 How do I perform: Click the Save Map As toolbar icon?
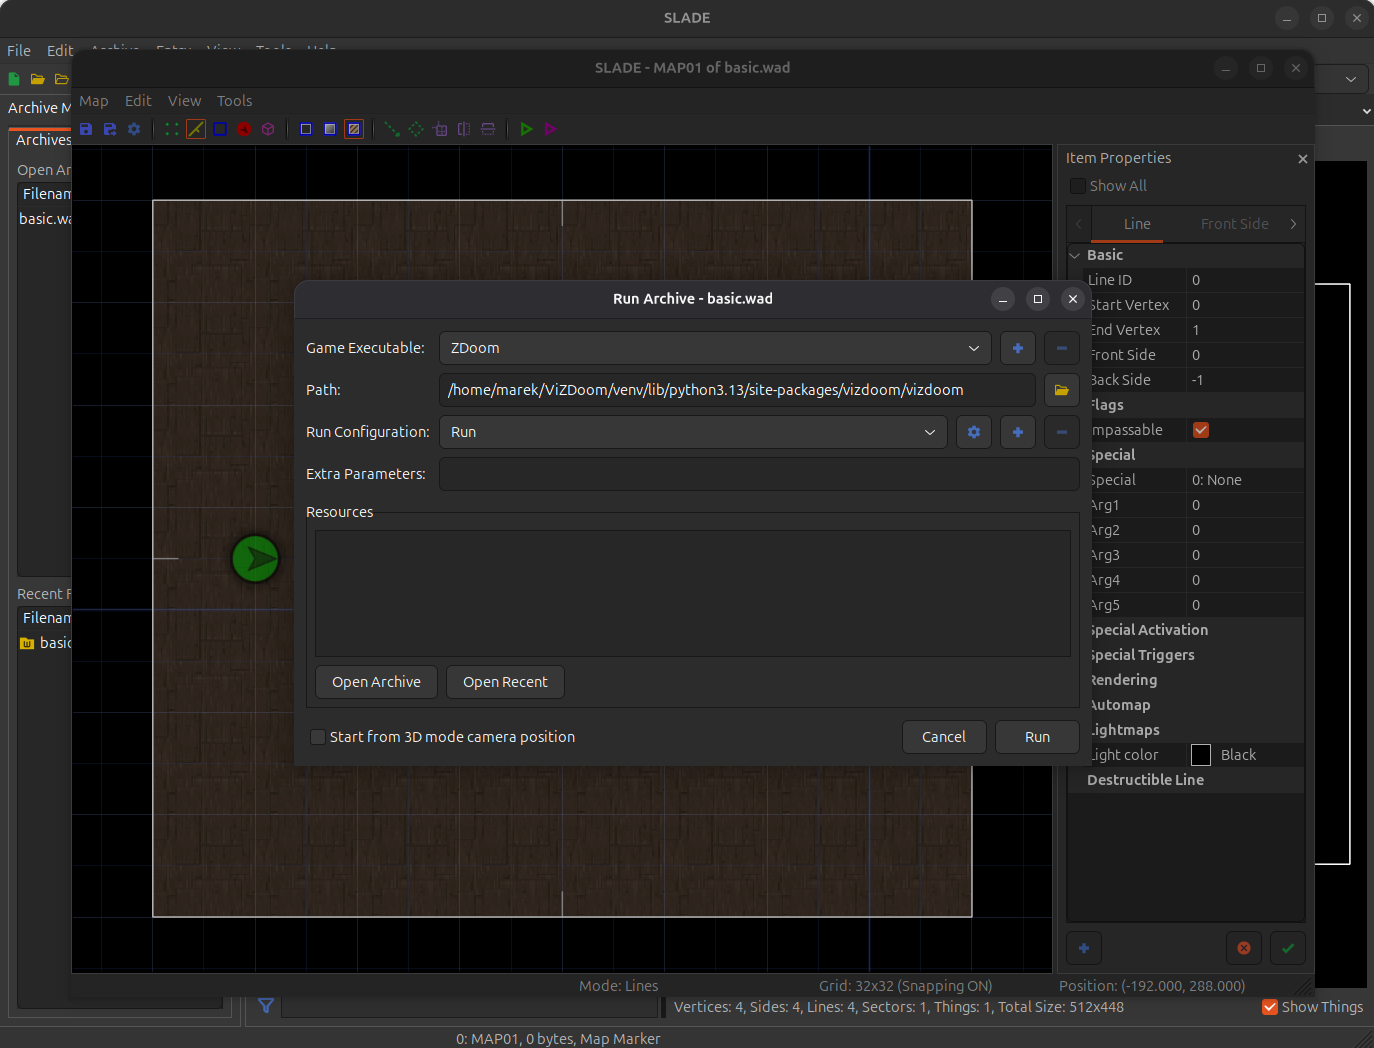[110, 129]
